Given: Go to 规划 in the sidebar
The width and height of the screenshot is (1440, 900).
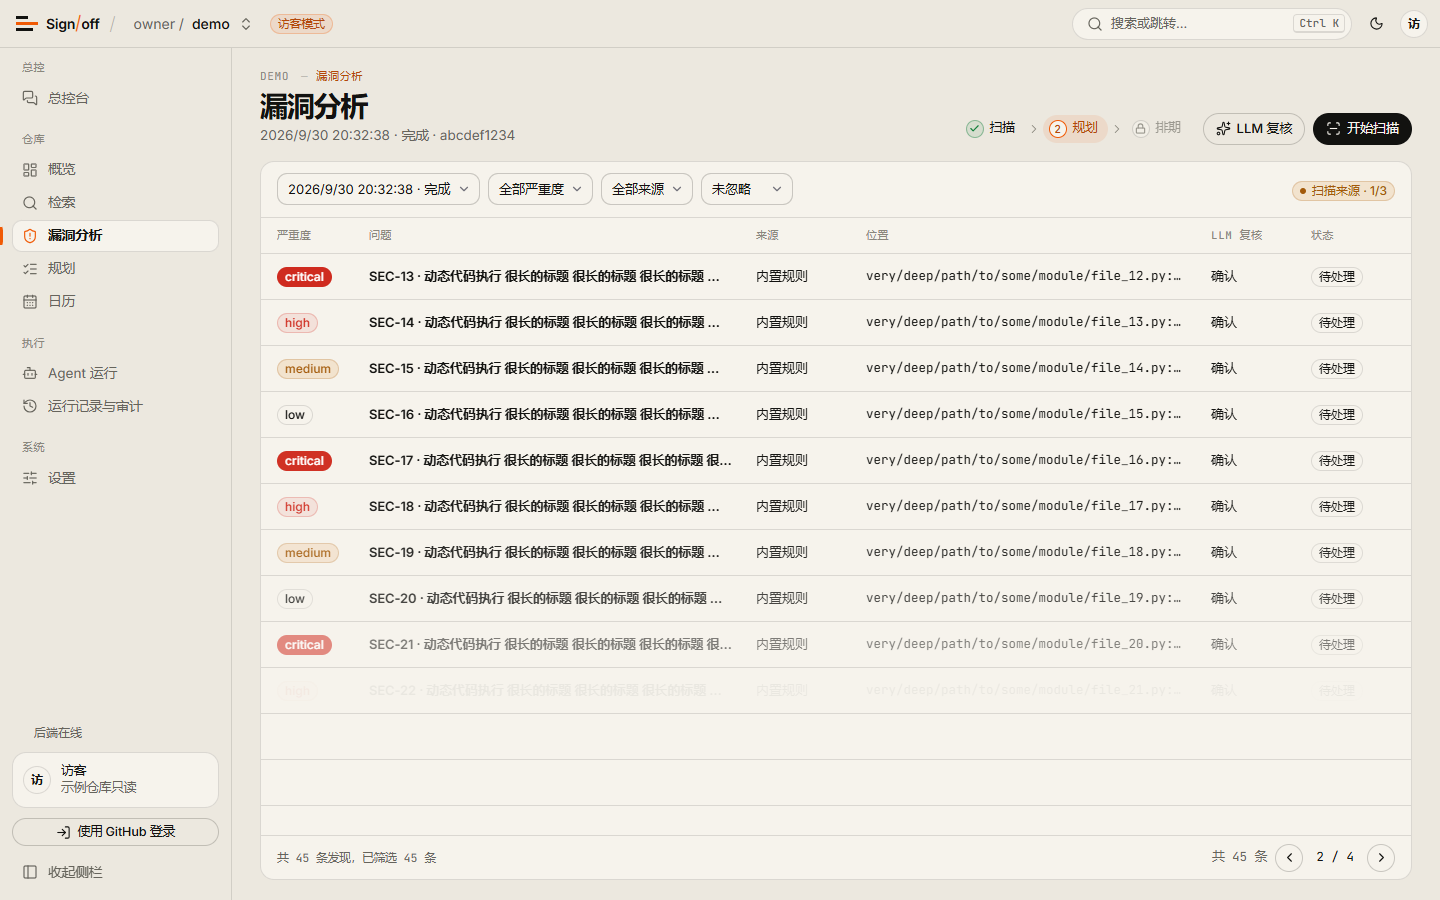Looking at the screenshot, I should (x=115, y=268).
